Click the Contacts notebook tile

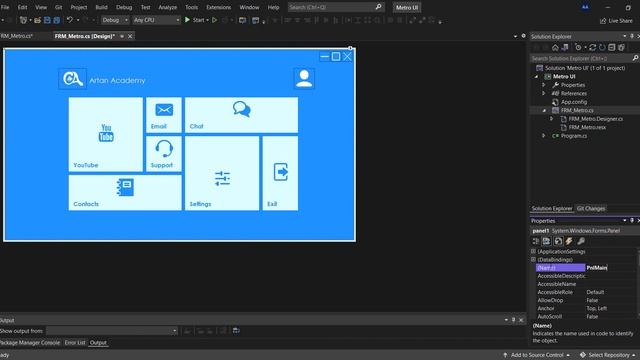pyautogui.click(x=125, y=193)
